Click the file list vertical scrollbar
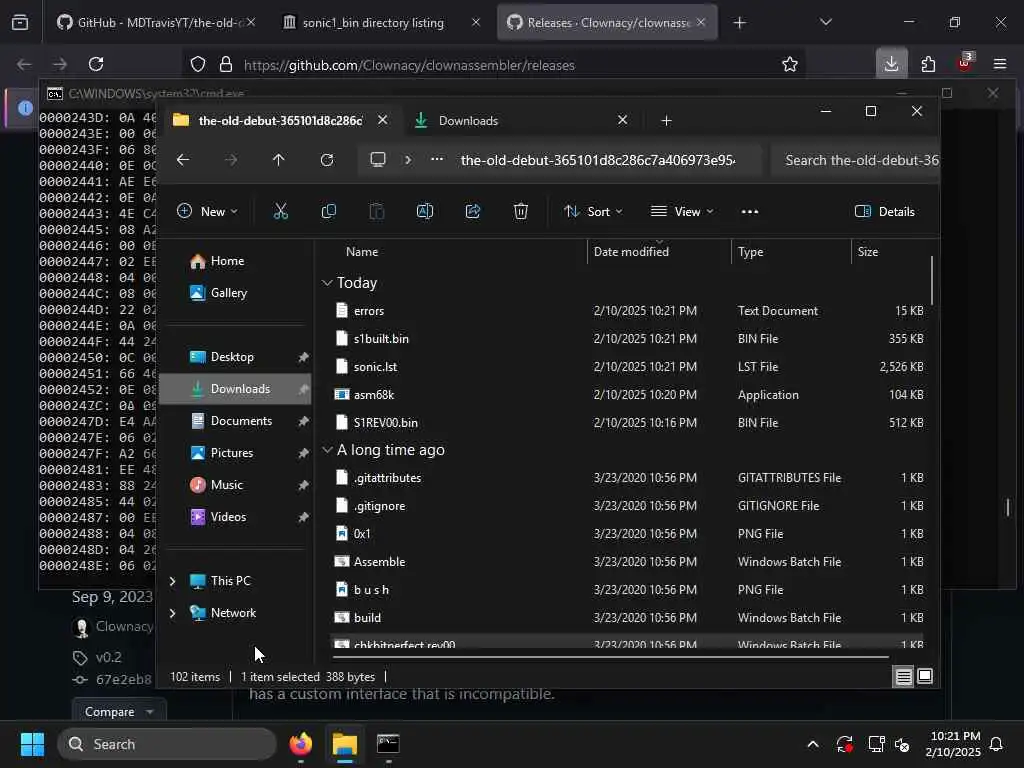The width and height of the screenshot is (1024, 768). pyautogui.click(x=931, y=281)
